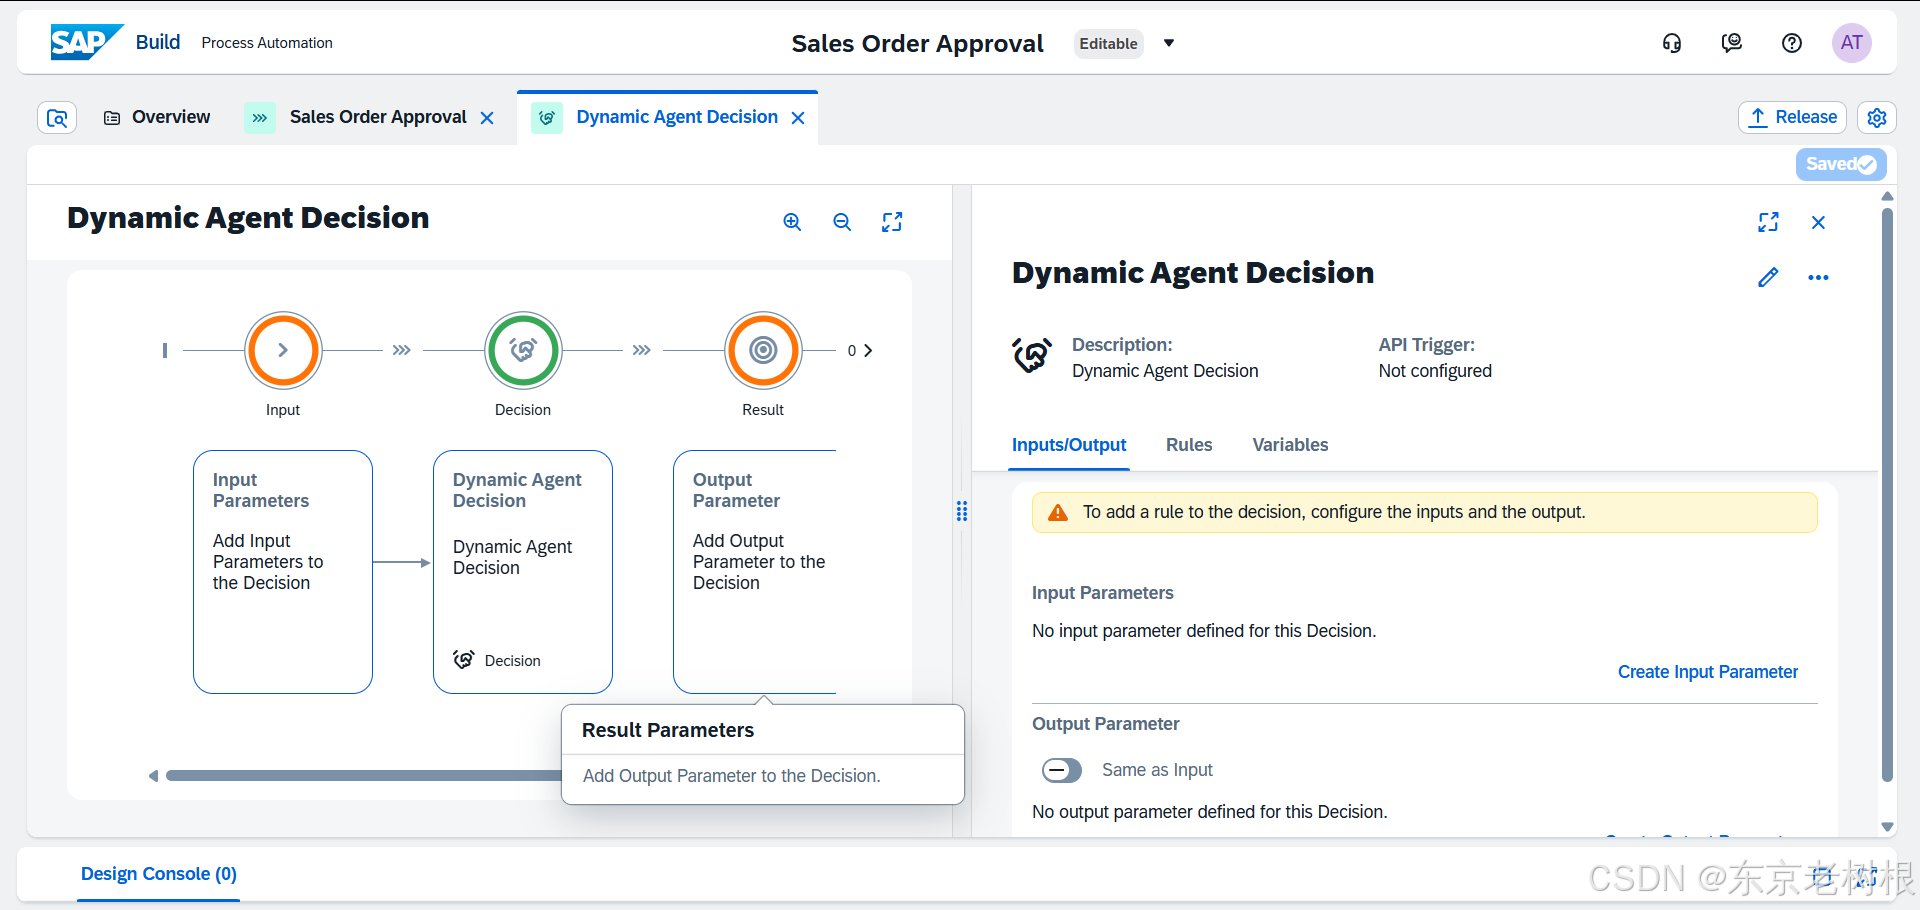Image resolution: width=1920 pixels, height=910 pixels.
Task: Open the project settings gear icon
Action: [x=1877, y=118]
